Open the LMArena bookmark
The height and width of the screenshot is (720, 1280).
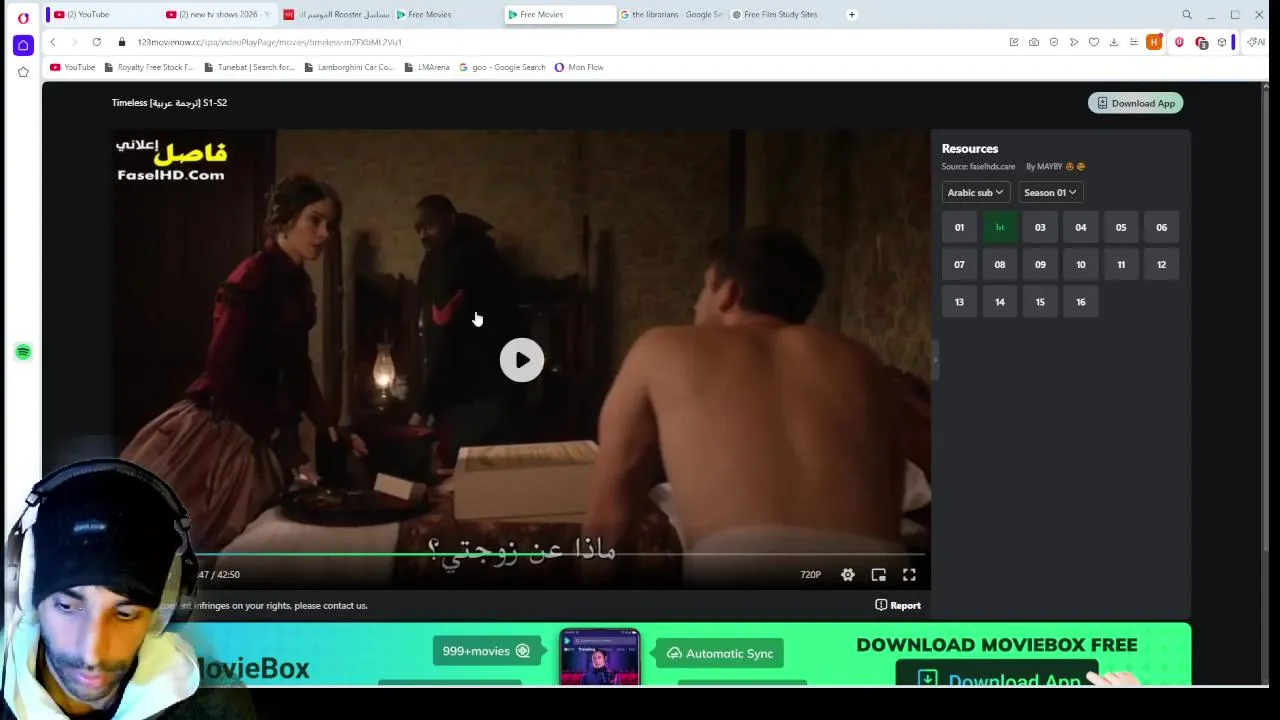pos(427,67)
